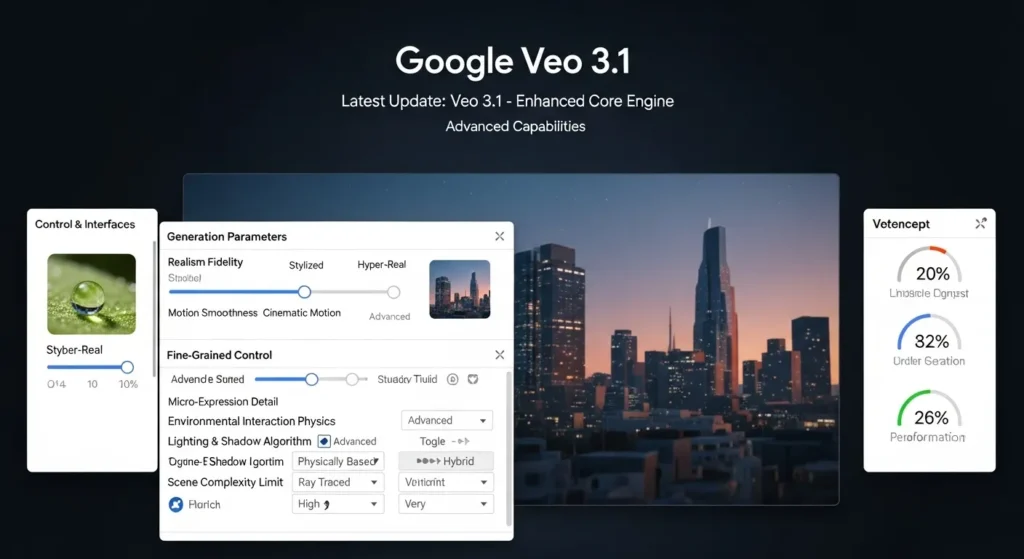
Task: Click the 20% gauge in Vetencept panel
Action: tap(929, 265)
